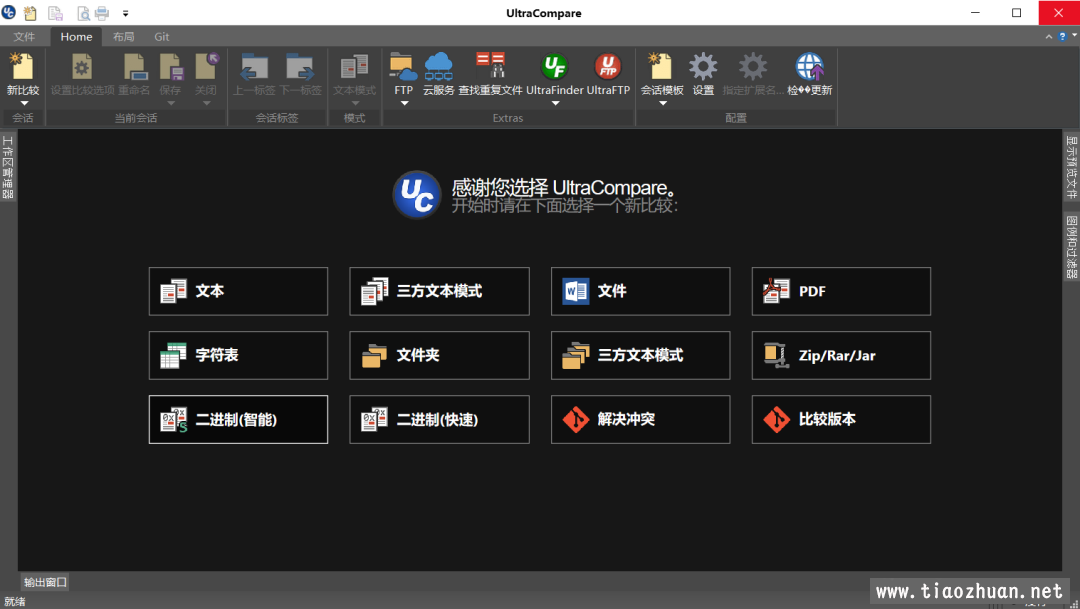Screen dimensions: 1080x609
Task: Click the print preview quick access icon
Action: pos(83,12)
